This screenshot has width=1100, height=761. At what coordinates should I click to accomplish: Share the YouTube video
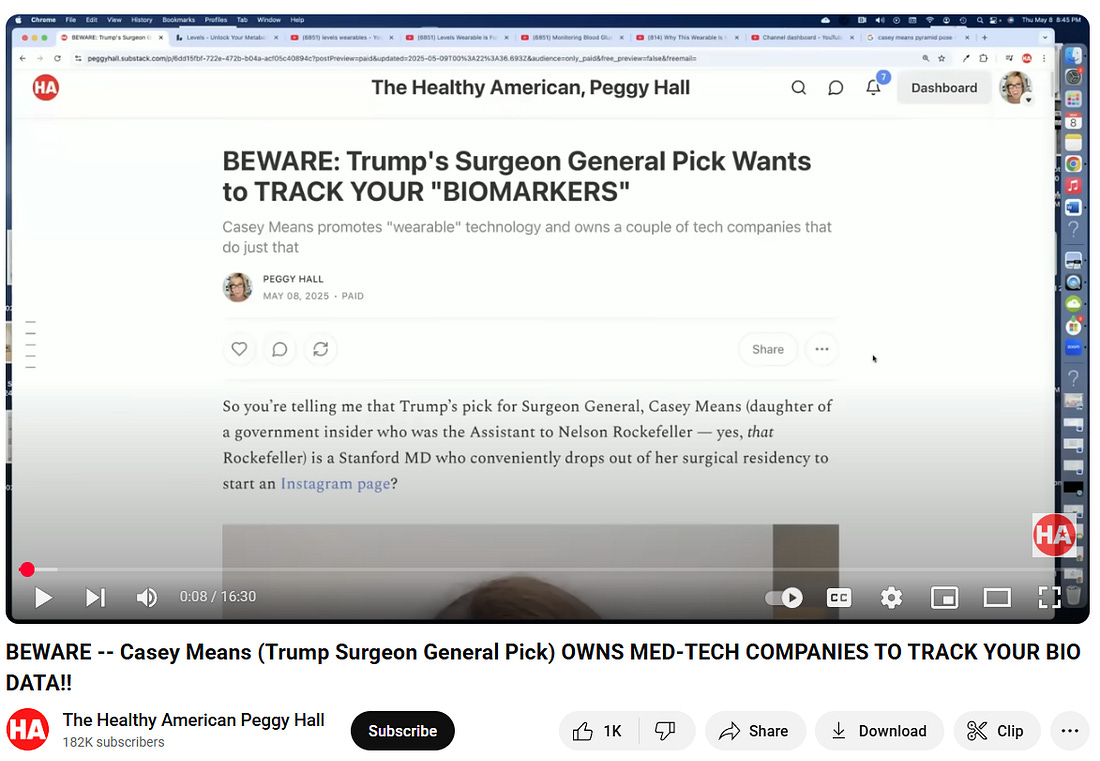(755, 732)
